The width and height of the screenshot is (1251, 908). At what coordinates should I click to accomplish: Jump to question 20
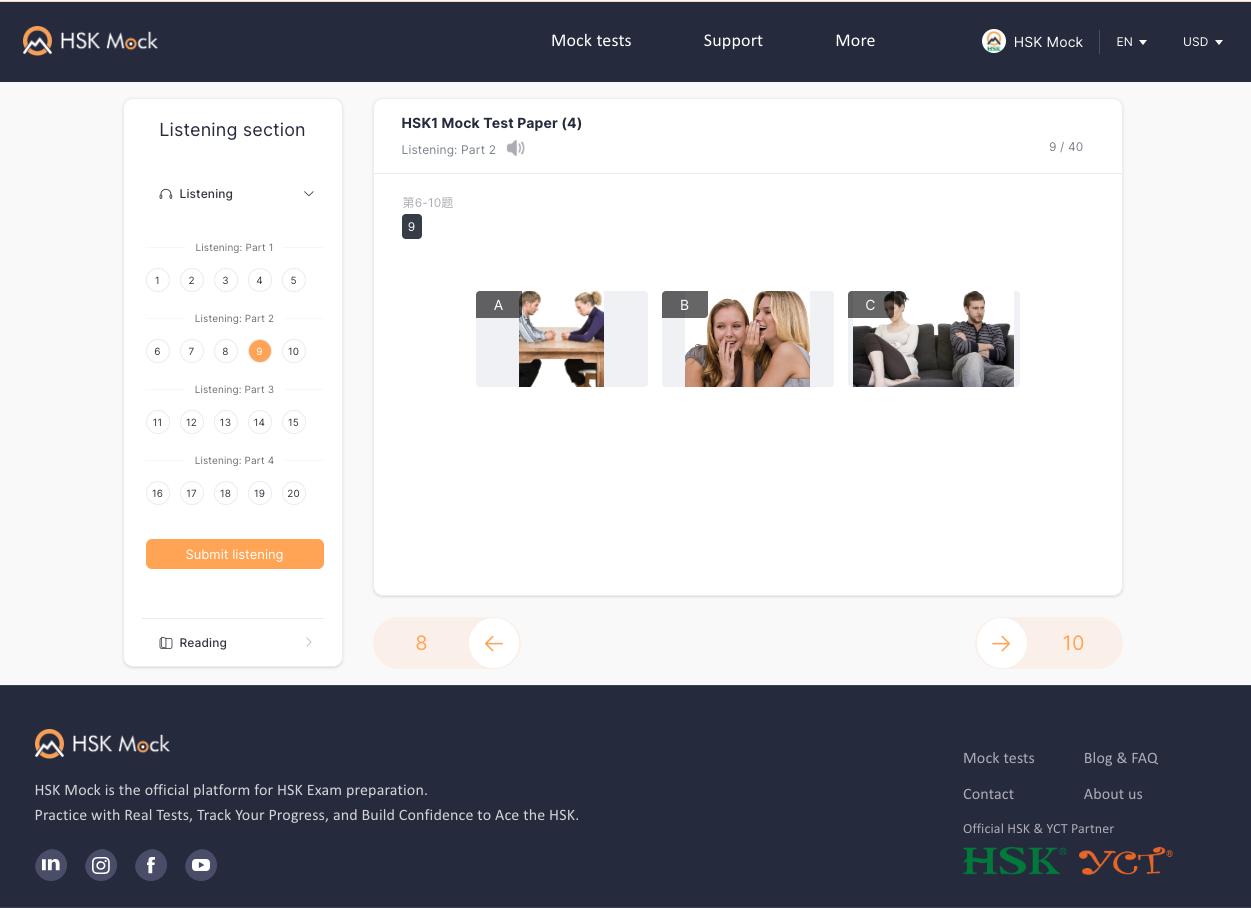tap(293, 493)
